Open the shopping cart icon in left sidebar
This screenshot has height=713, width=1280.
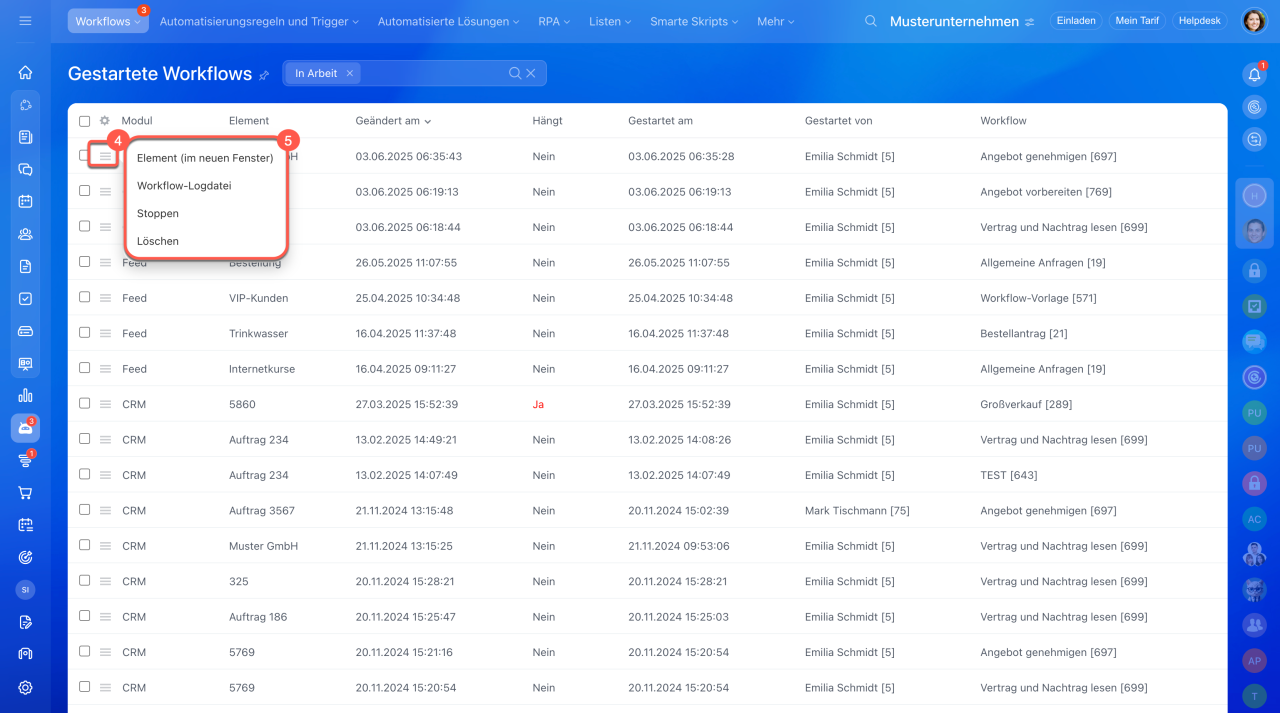point(25,492)
